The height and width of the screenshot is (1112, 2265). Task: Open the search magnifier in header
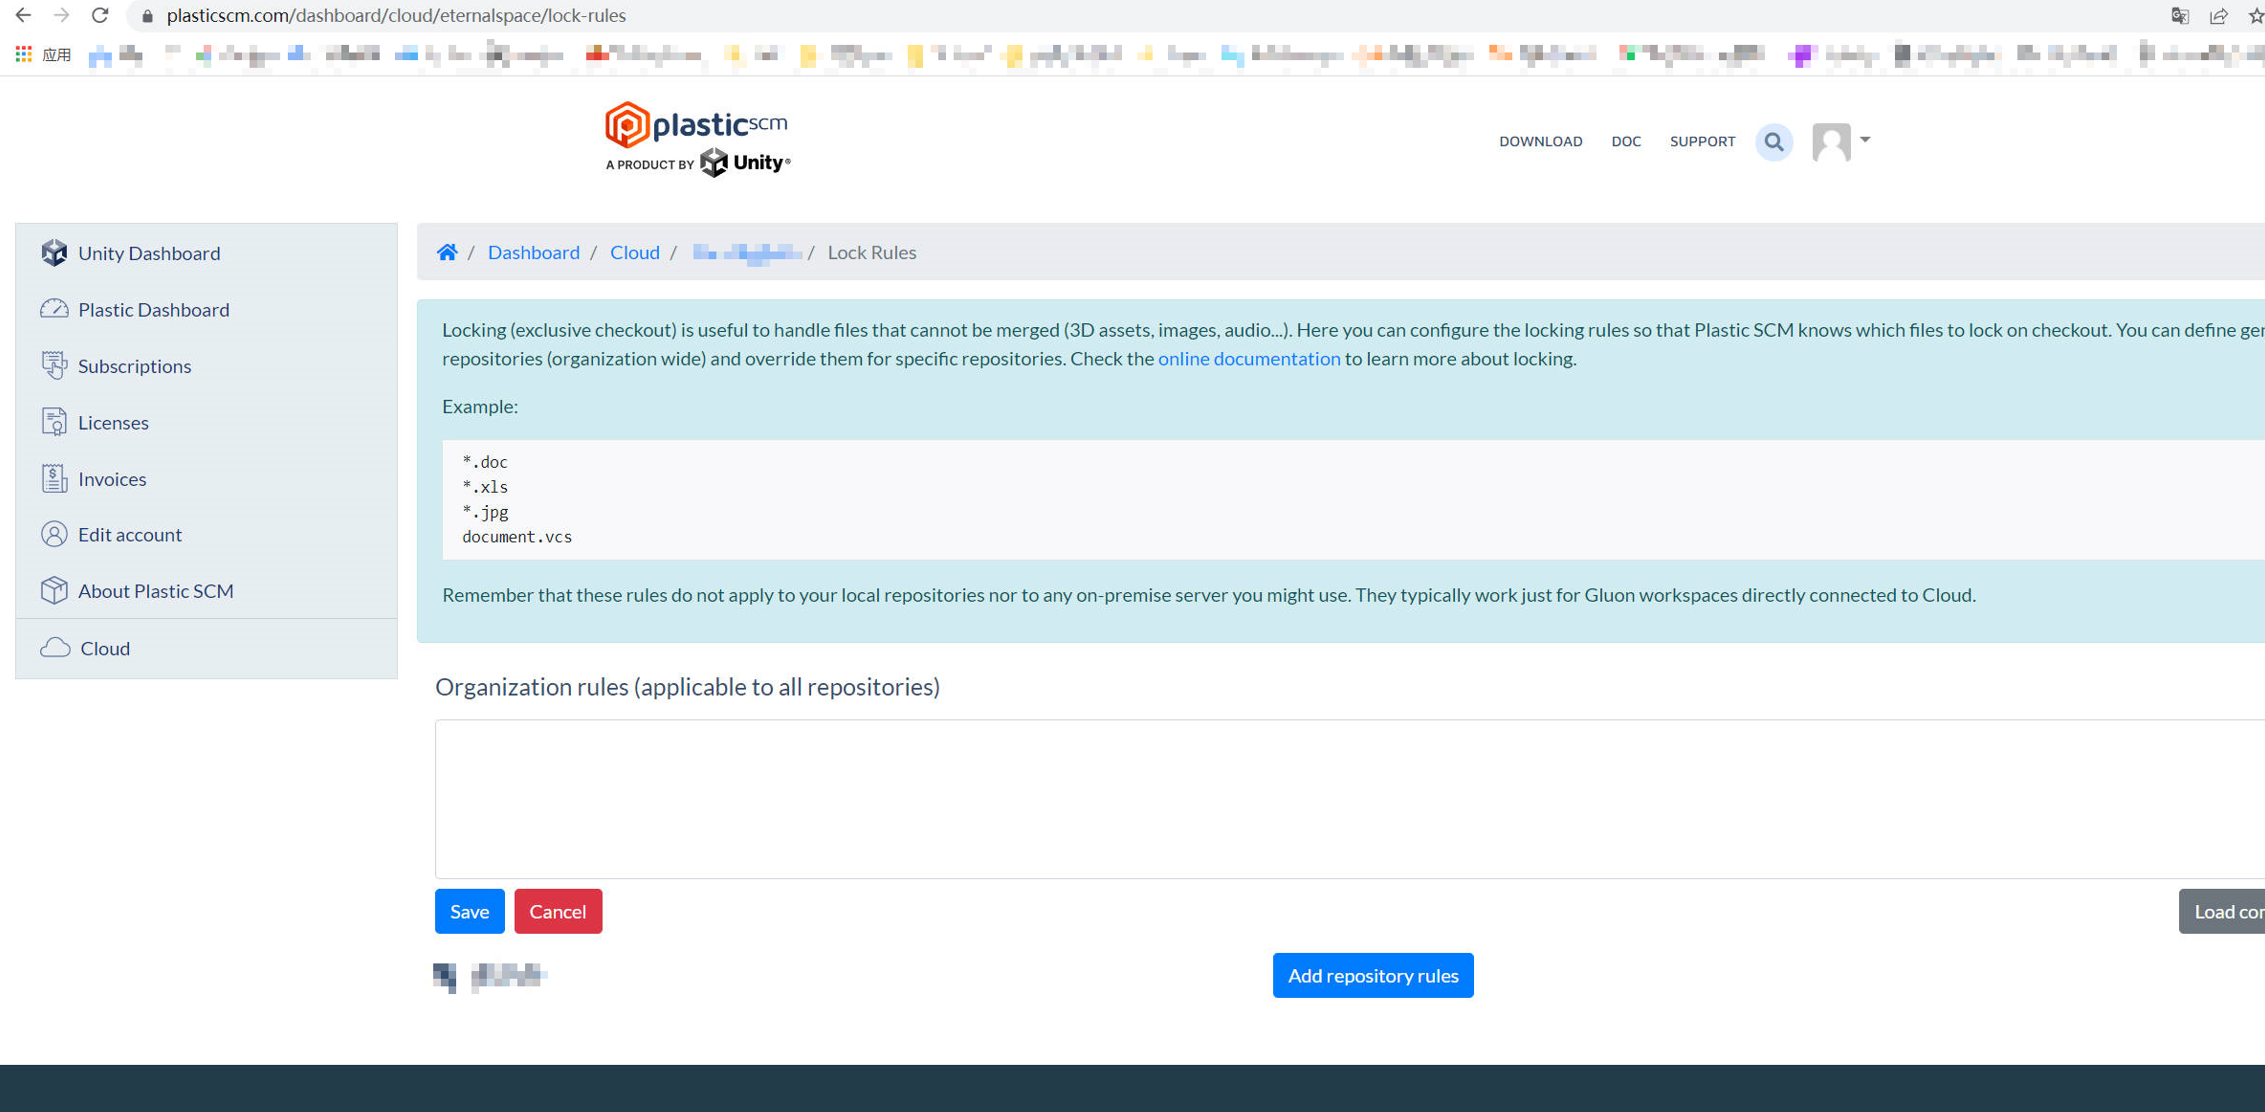(x=1774, y=142)
